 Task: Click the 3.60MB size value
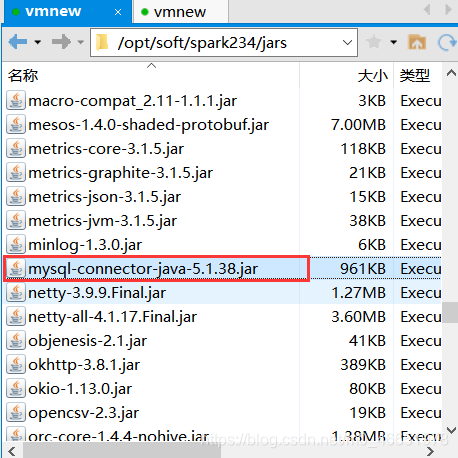(x=358, y=317)
